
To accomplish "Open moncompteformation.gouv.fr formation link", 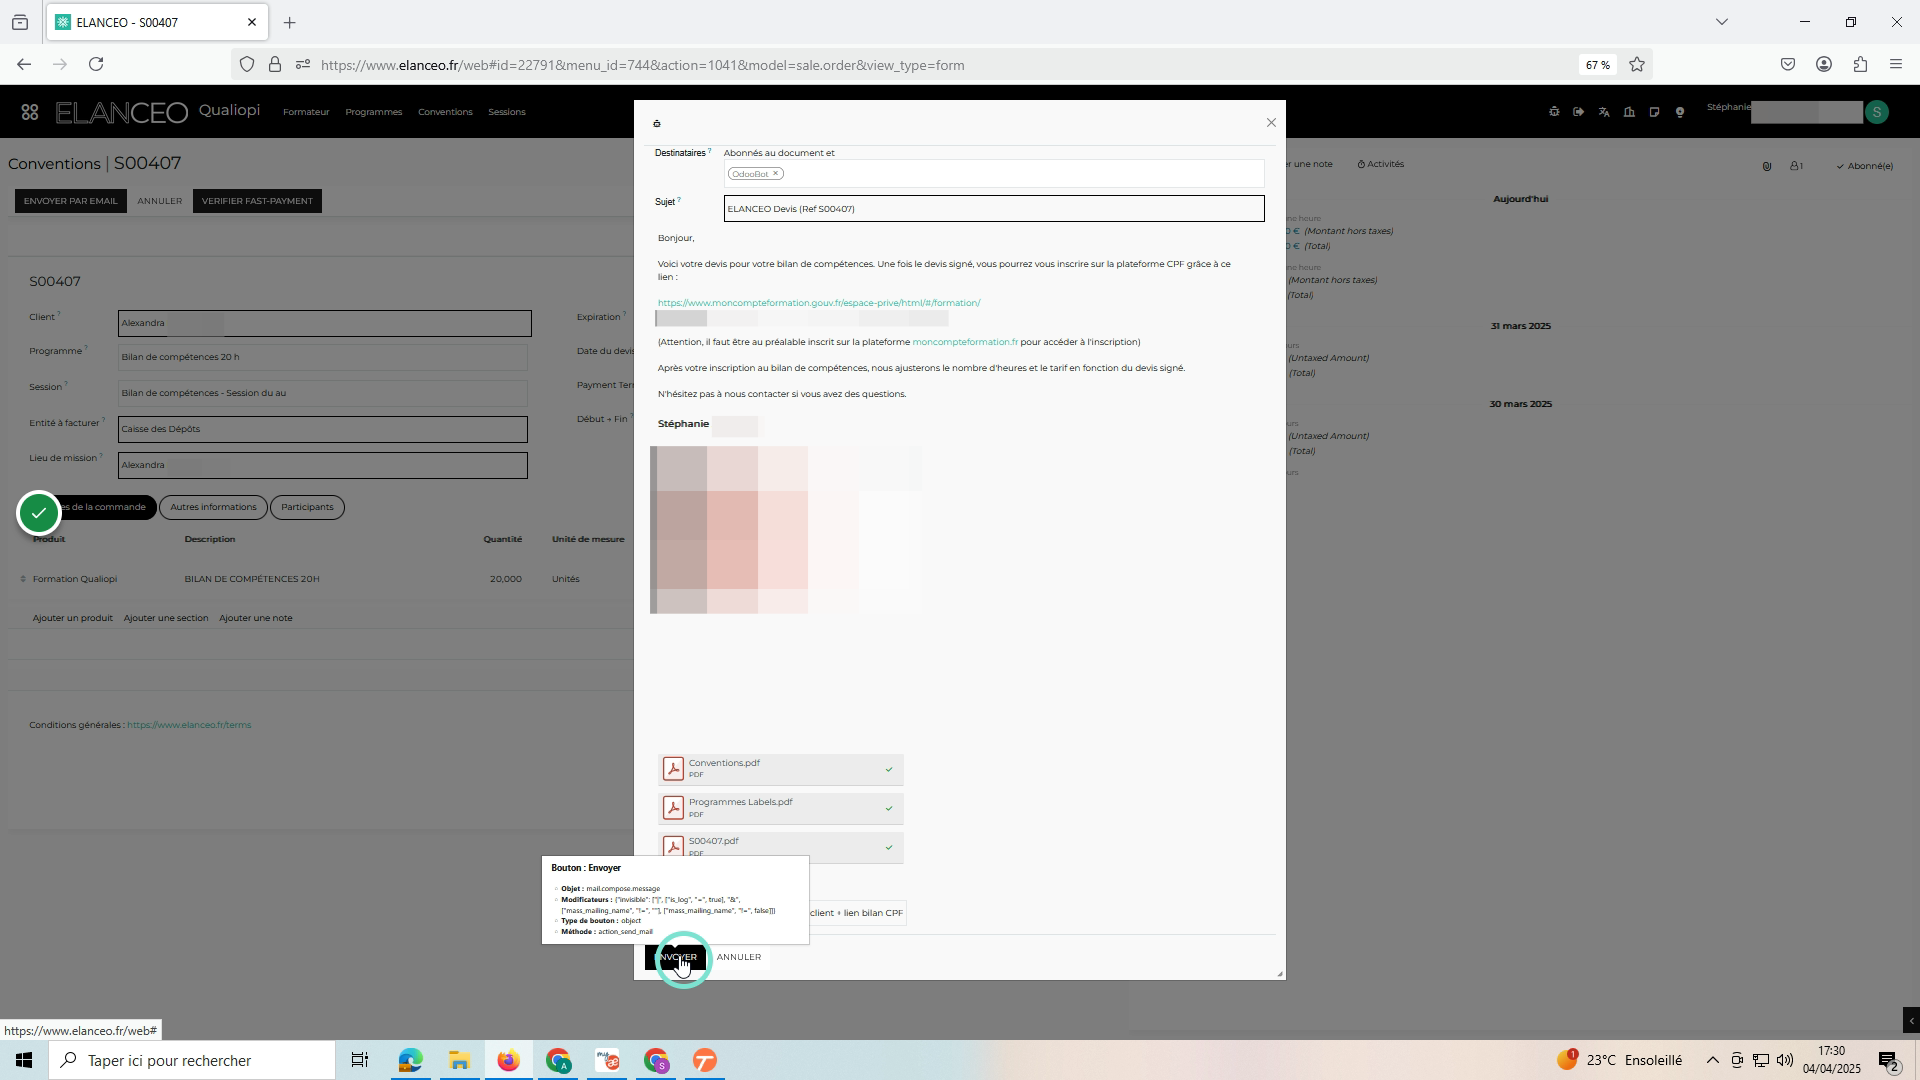I will point(819,303).
